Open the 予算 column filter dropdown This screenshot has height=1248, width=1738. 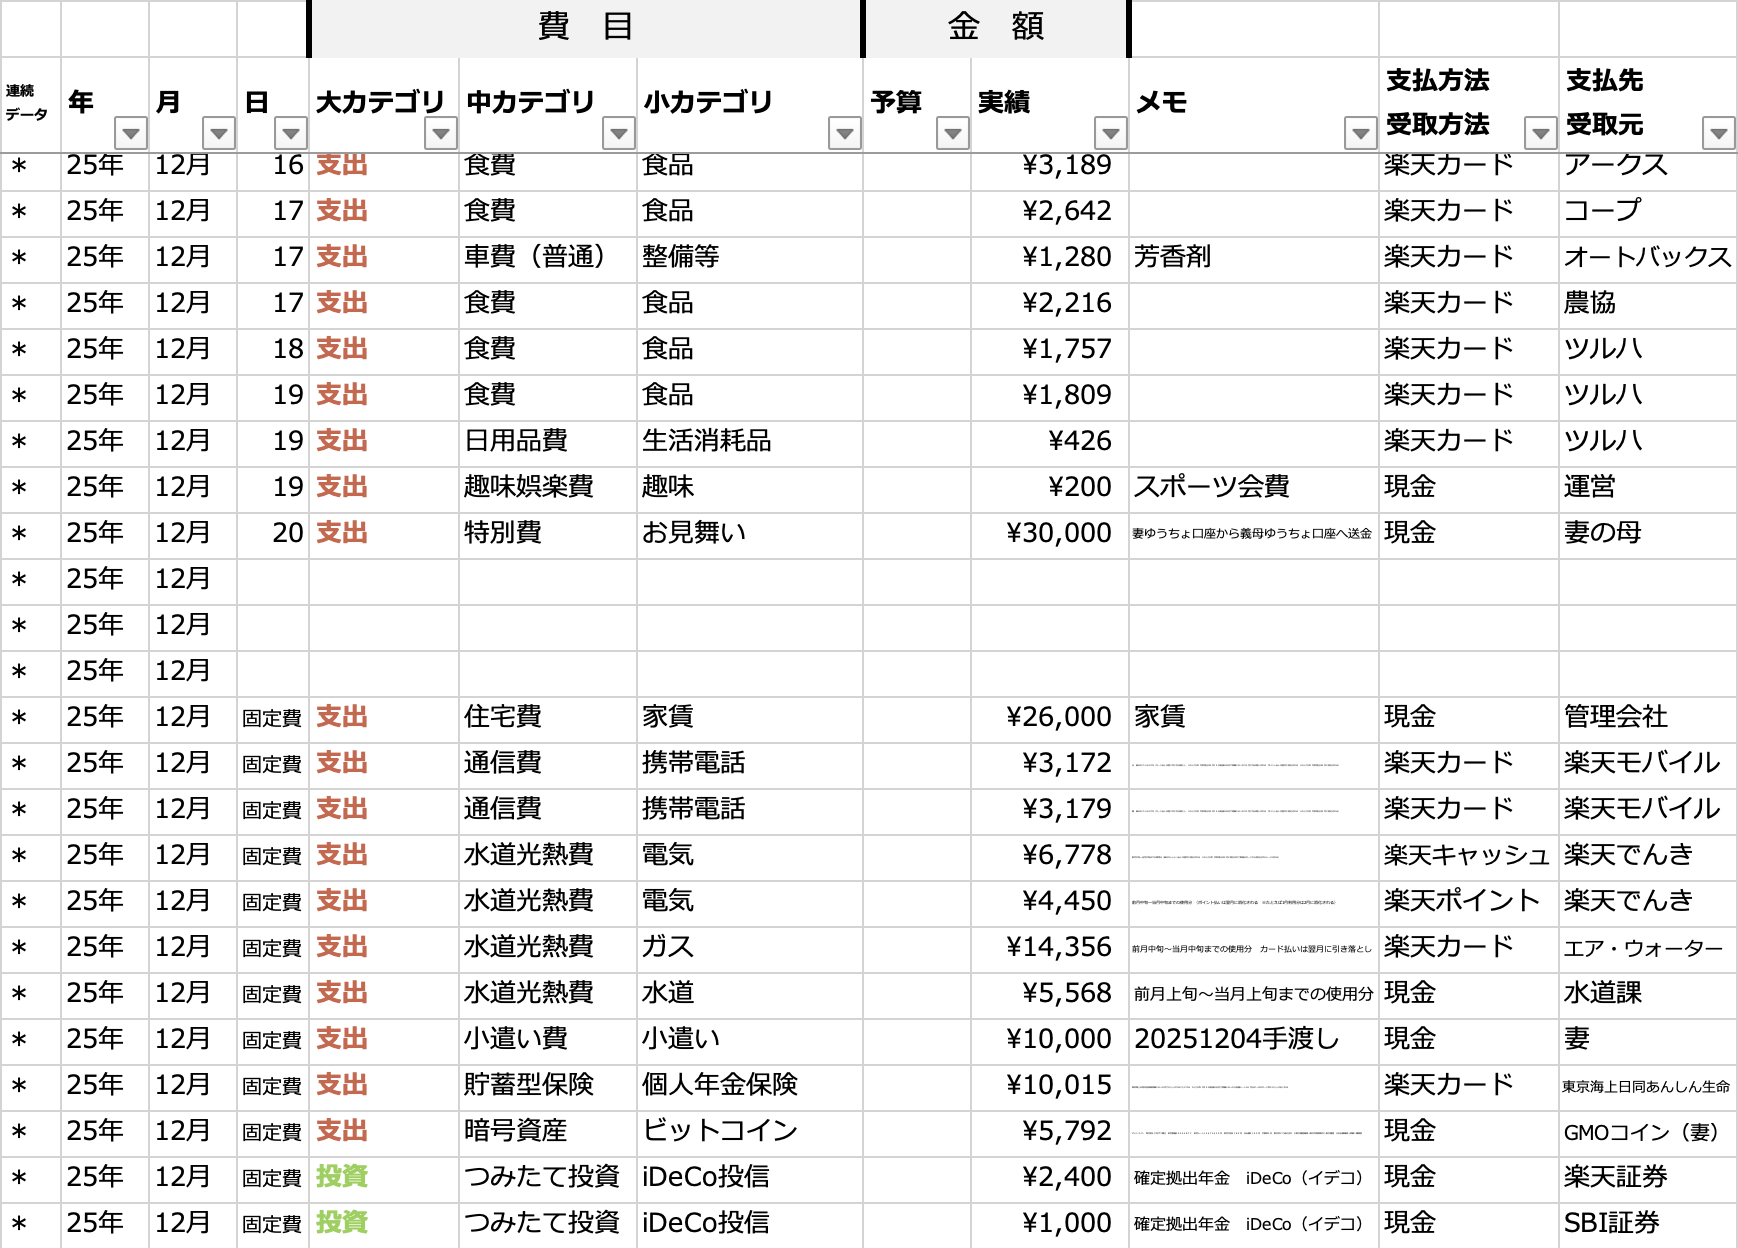click(953, 133)
